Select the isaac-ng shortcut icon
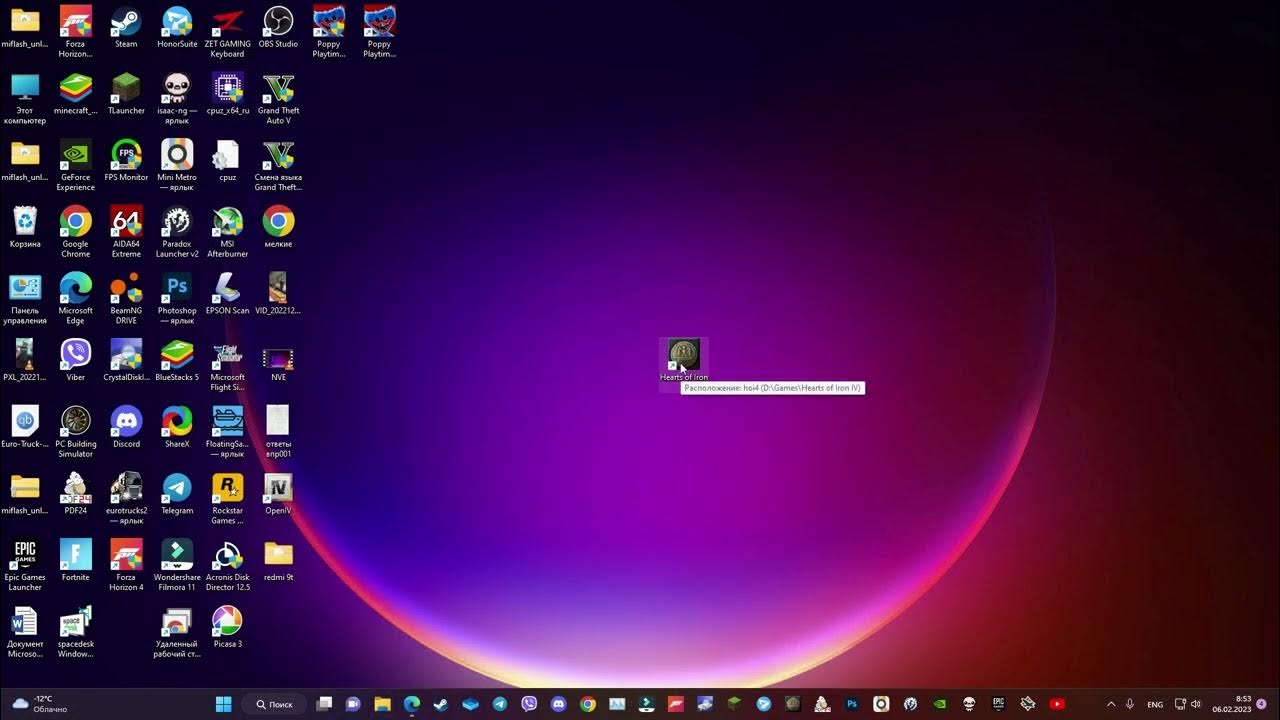1280x720 pixels. 177,98
